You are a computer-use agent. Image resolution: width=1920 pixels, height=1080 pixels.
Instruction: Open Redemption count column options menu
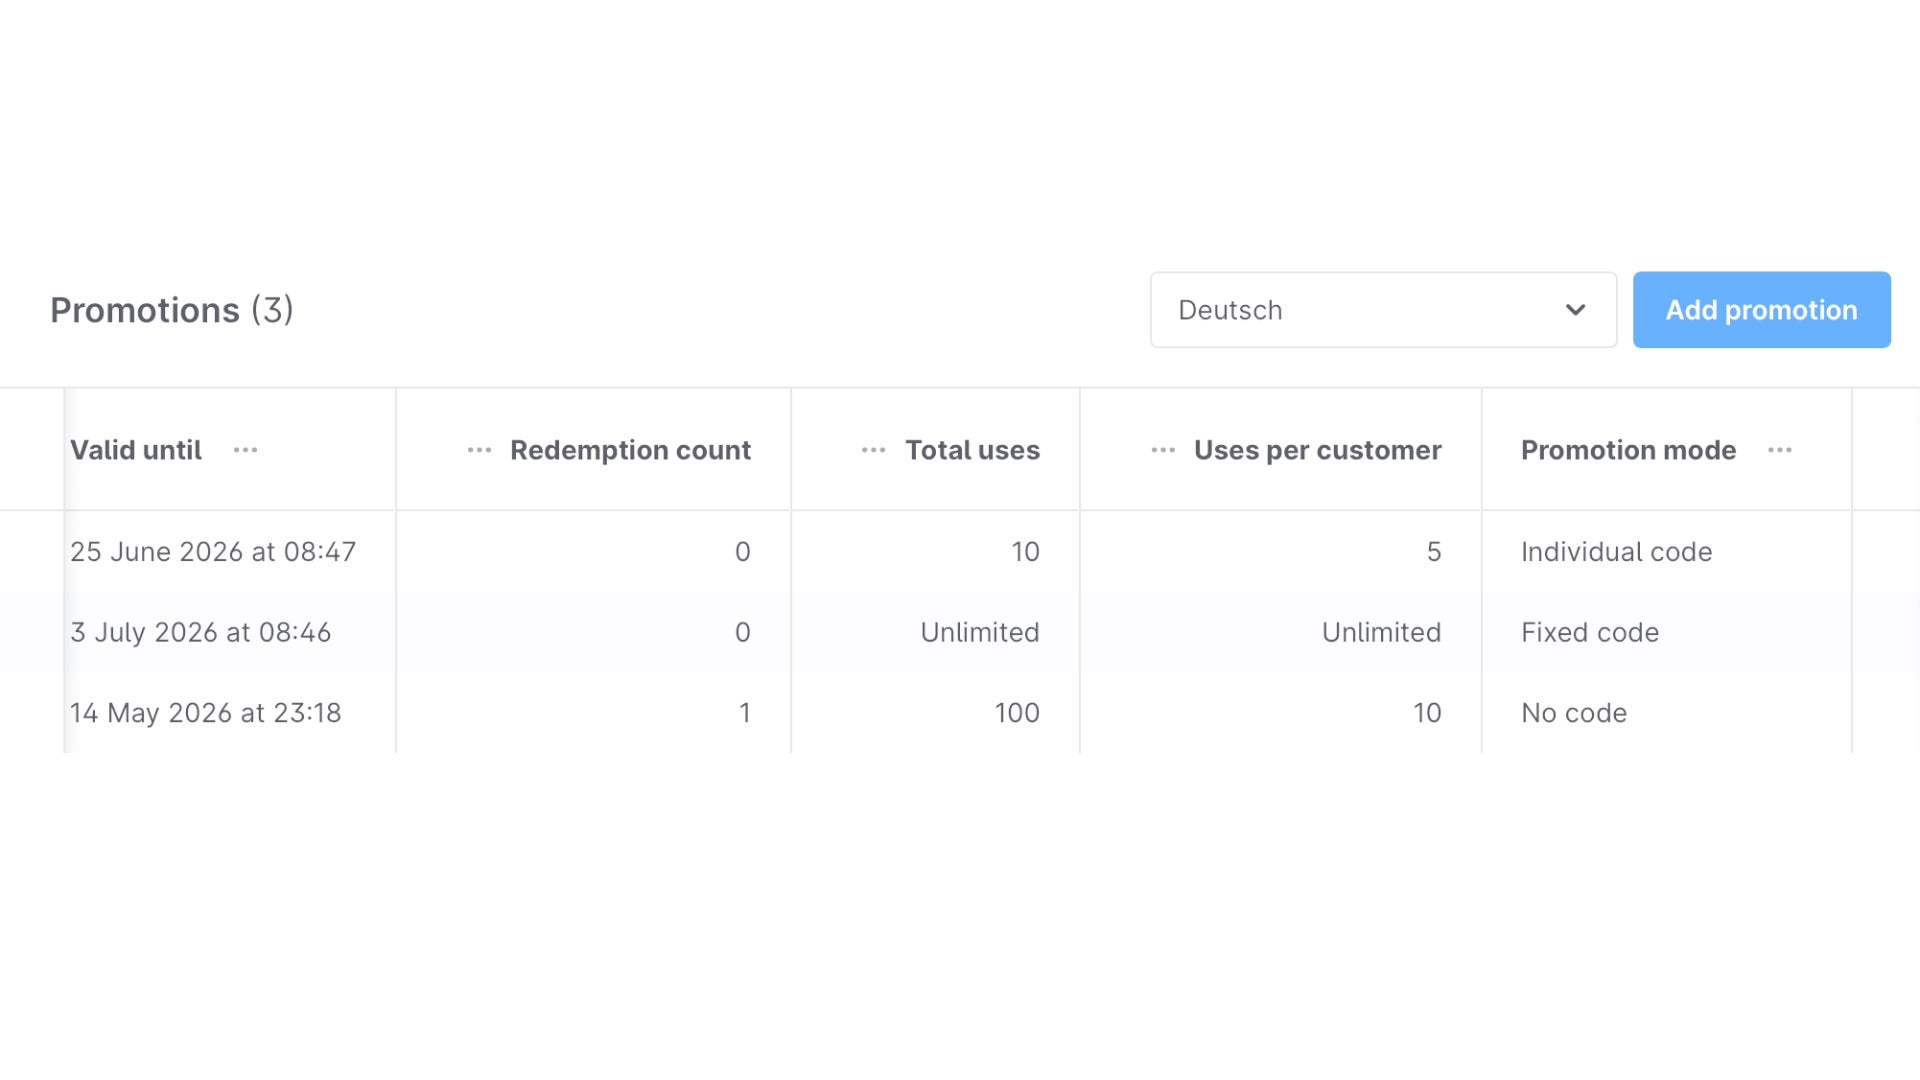click(479, 450)
